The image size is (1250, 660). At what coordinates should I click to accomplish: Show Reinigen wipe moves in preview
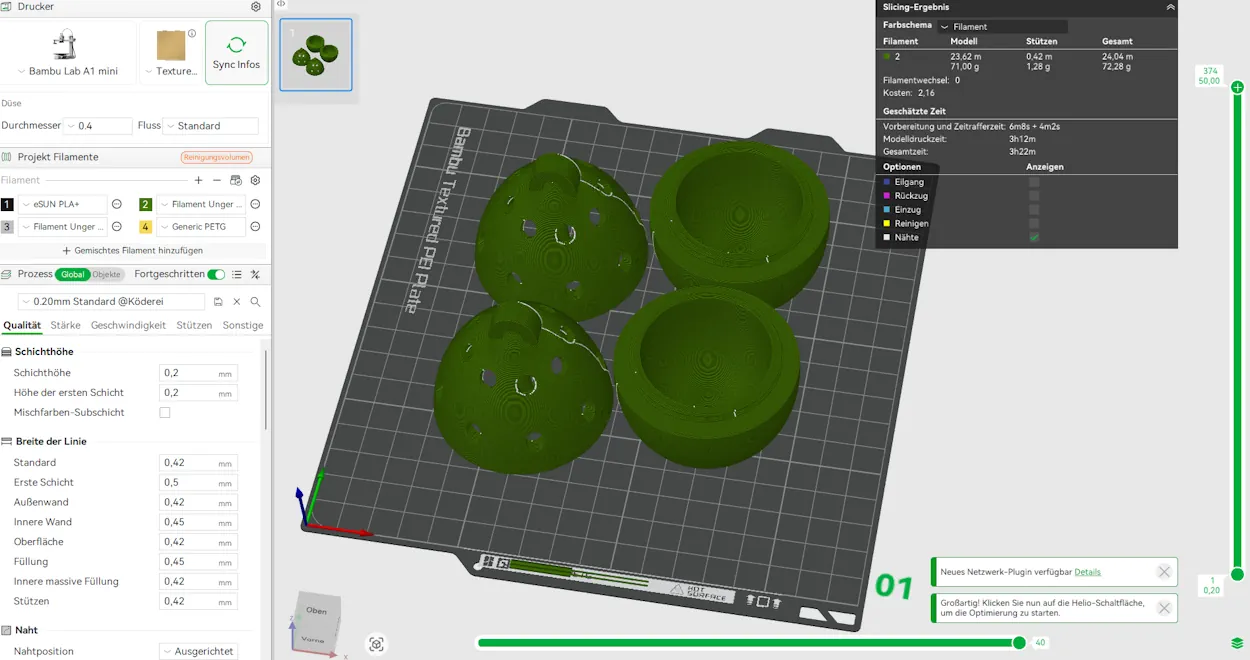click(1034, 223)
